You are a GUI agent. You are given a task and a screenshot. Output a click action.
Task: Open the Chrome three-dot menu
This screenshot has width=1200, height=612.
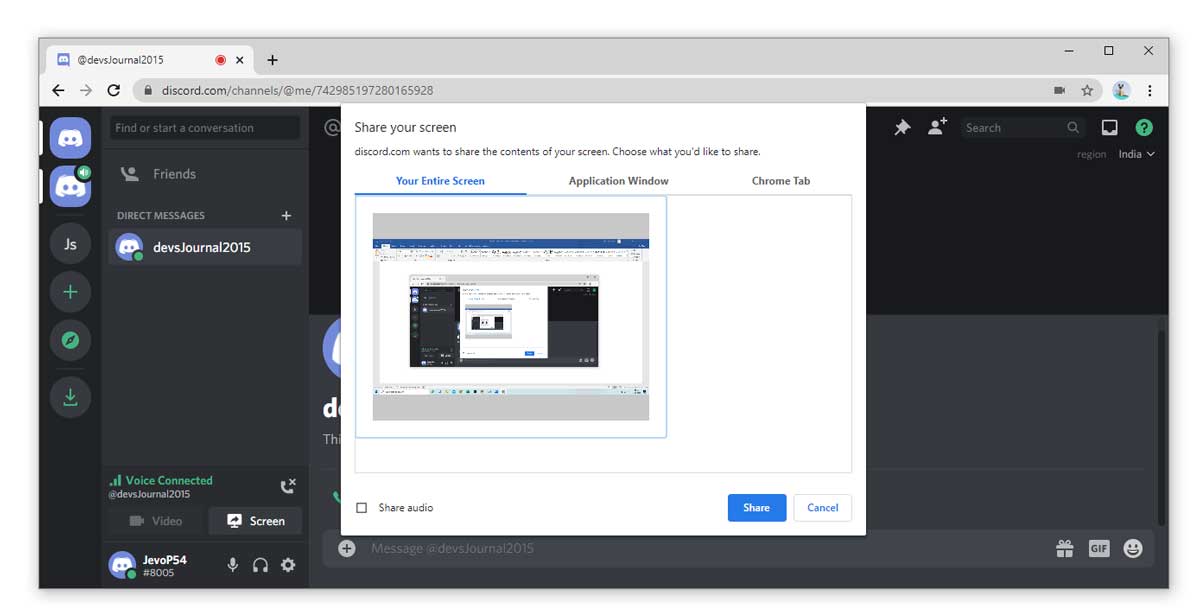1150,90
